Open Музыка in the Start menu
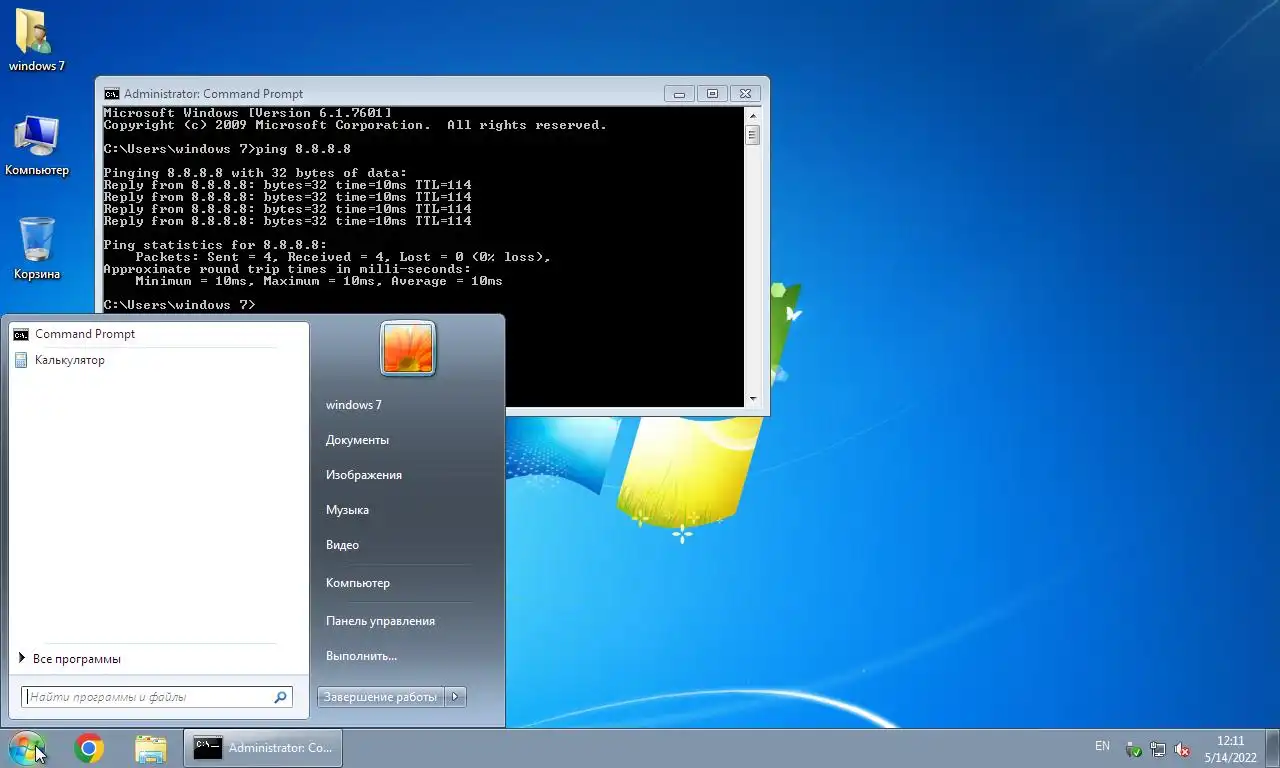Viewport: 1280px width, 768px height. 347,510
